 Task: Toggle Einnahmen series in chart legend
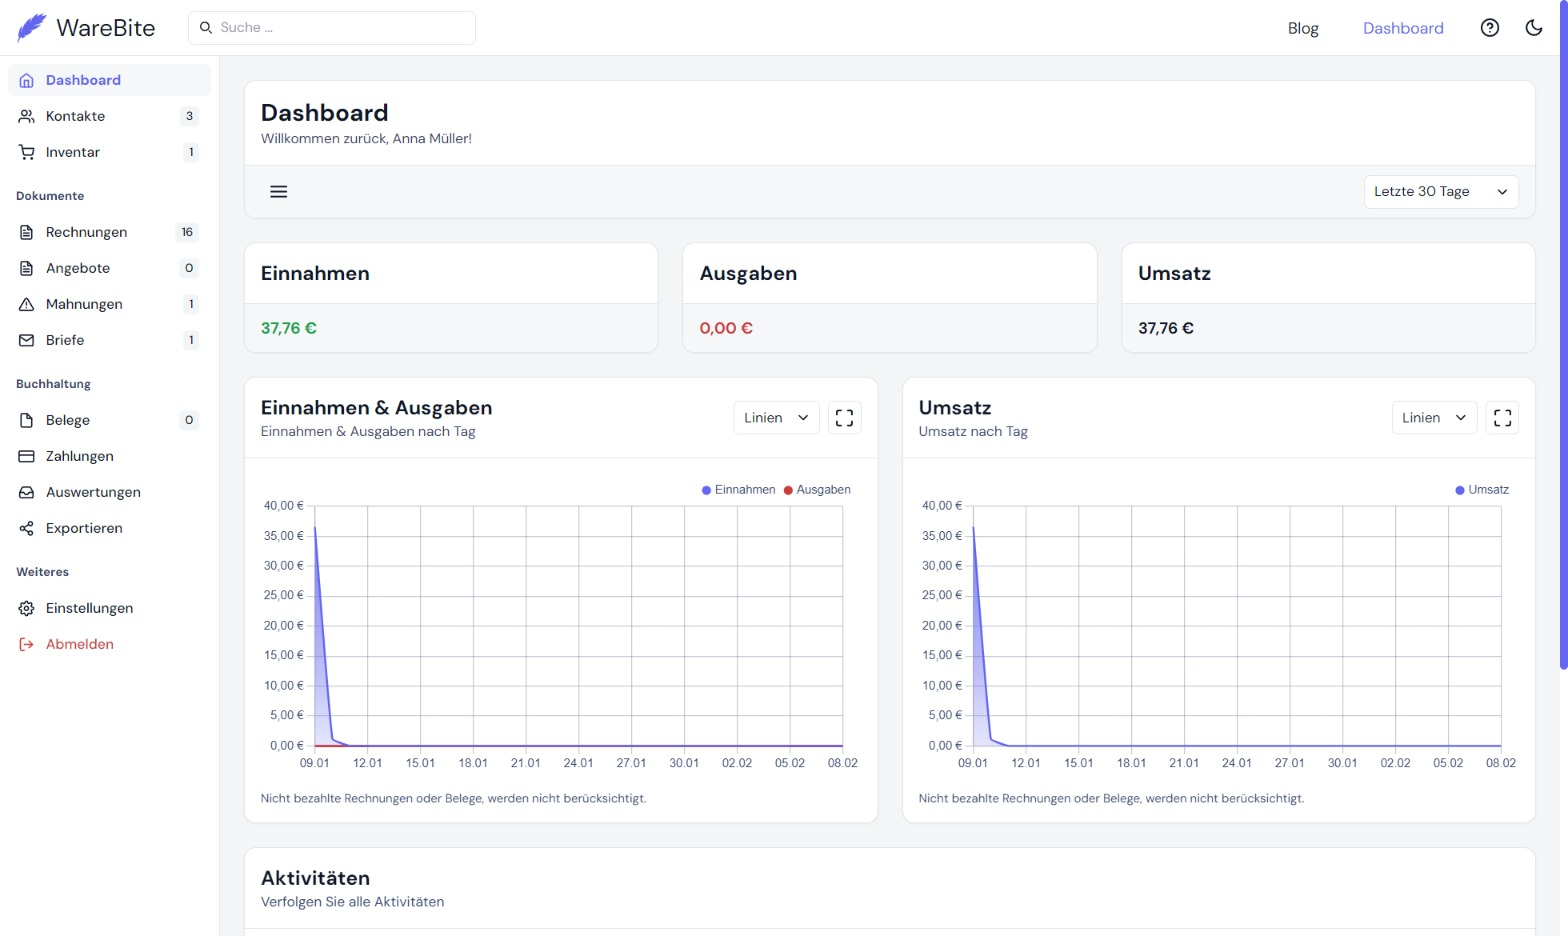tap(738, 490)
